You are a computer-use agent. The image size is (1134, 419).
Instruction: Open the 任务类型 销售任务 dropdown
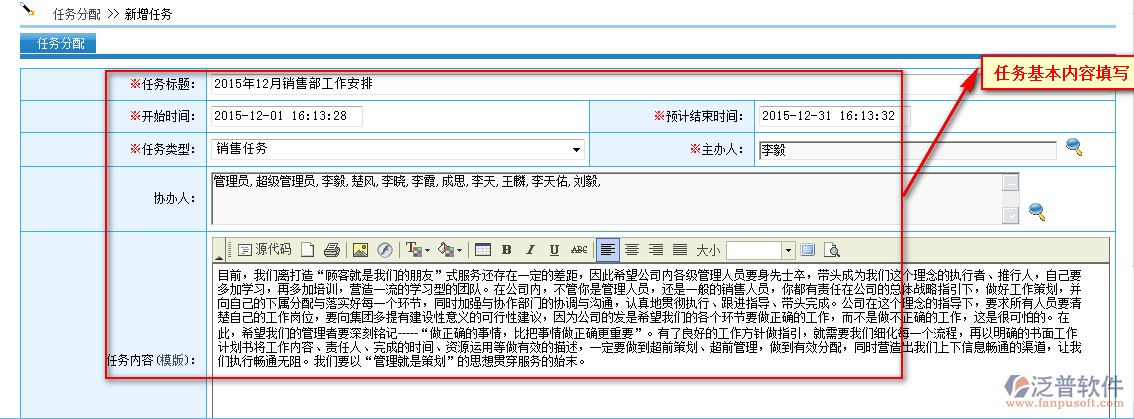pos(397,149)
